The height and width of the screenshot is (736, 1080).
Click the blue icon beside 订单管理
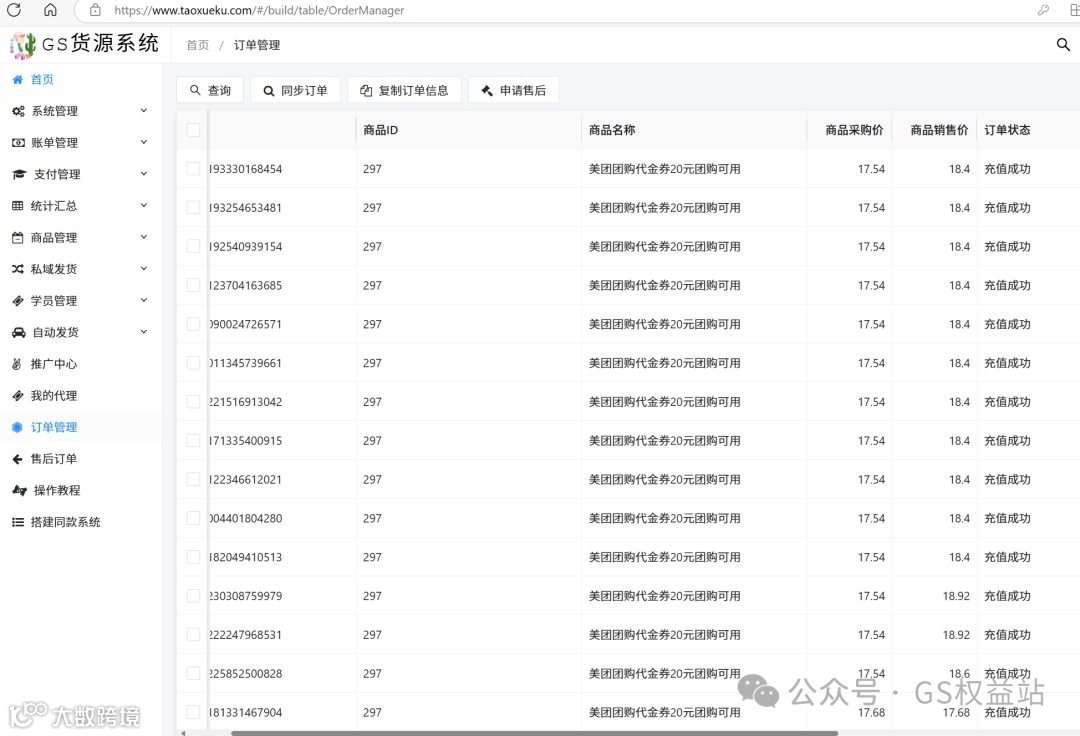click(17, 428)
